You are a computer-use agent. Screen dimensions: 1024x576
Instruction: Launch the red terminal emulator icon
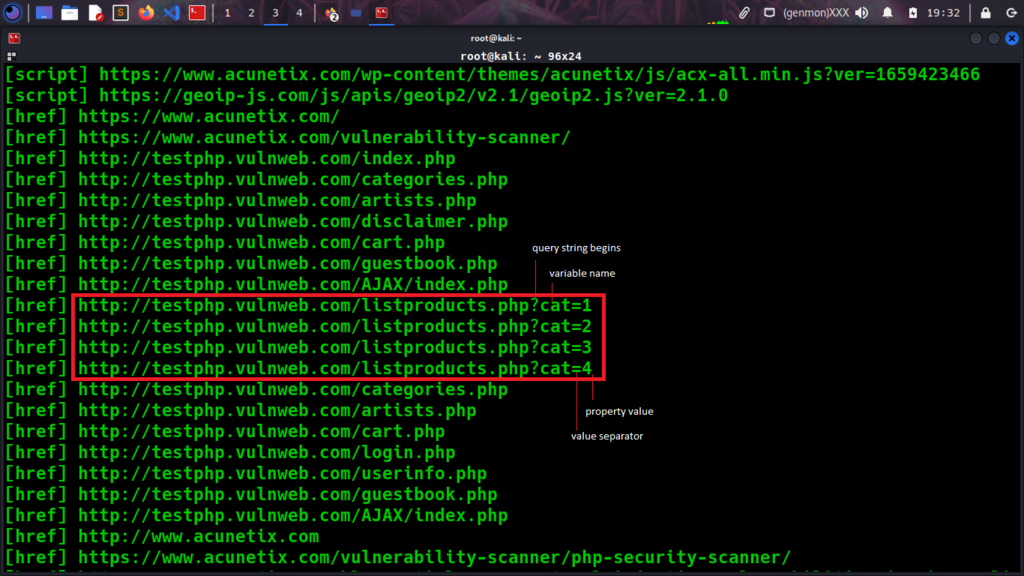[x=198, y=13]
